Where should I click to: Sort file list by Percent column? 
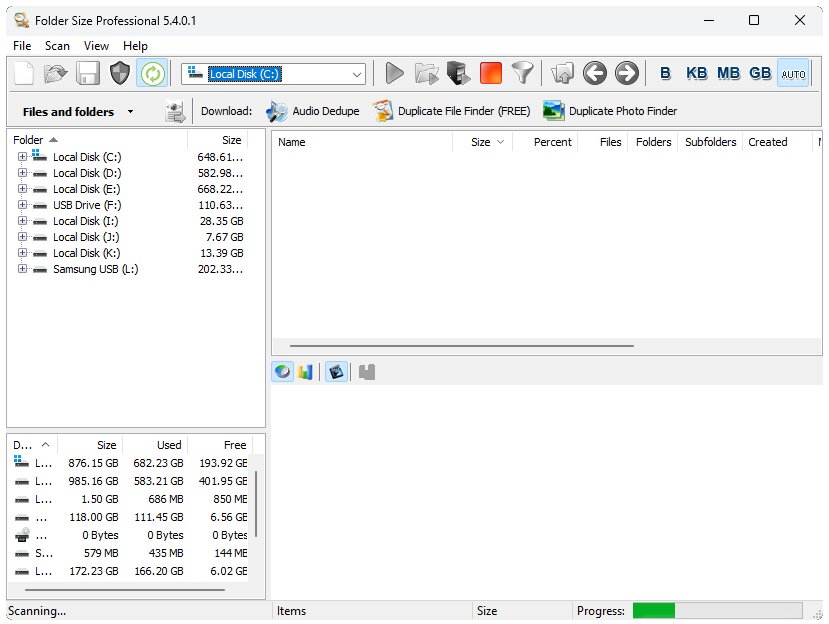point(546,142)
